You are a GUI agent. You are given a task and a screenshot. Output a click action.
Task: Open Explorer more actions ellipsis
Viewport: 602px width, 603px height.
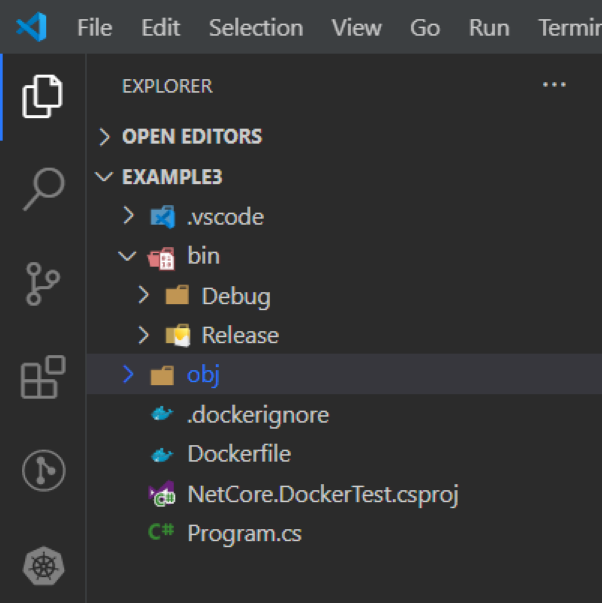(554, 85)
